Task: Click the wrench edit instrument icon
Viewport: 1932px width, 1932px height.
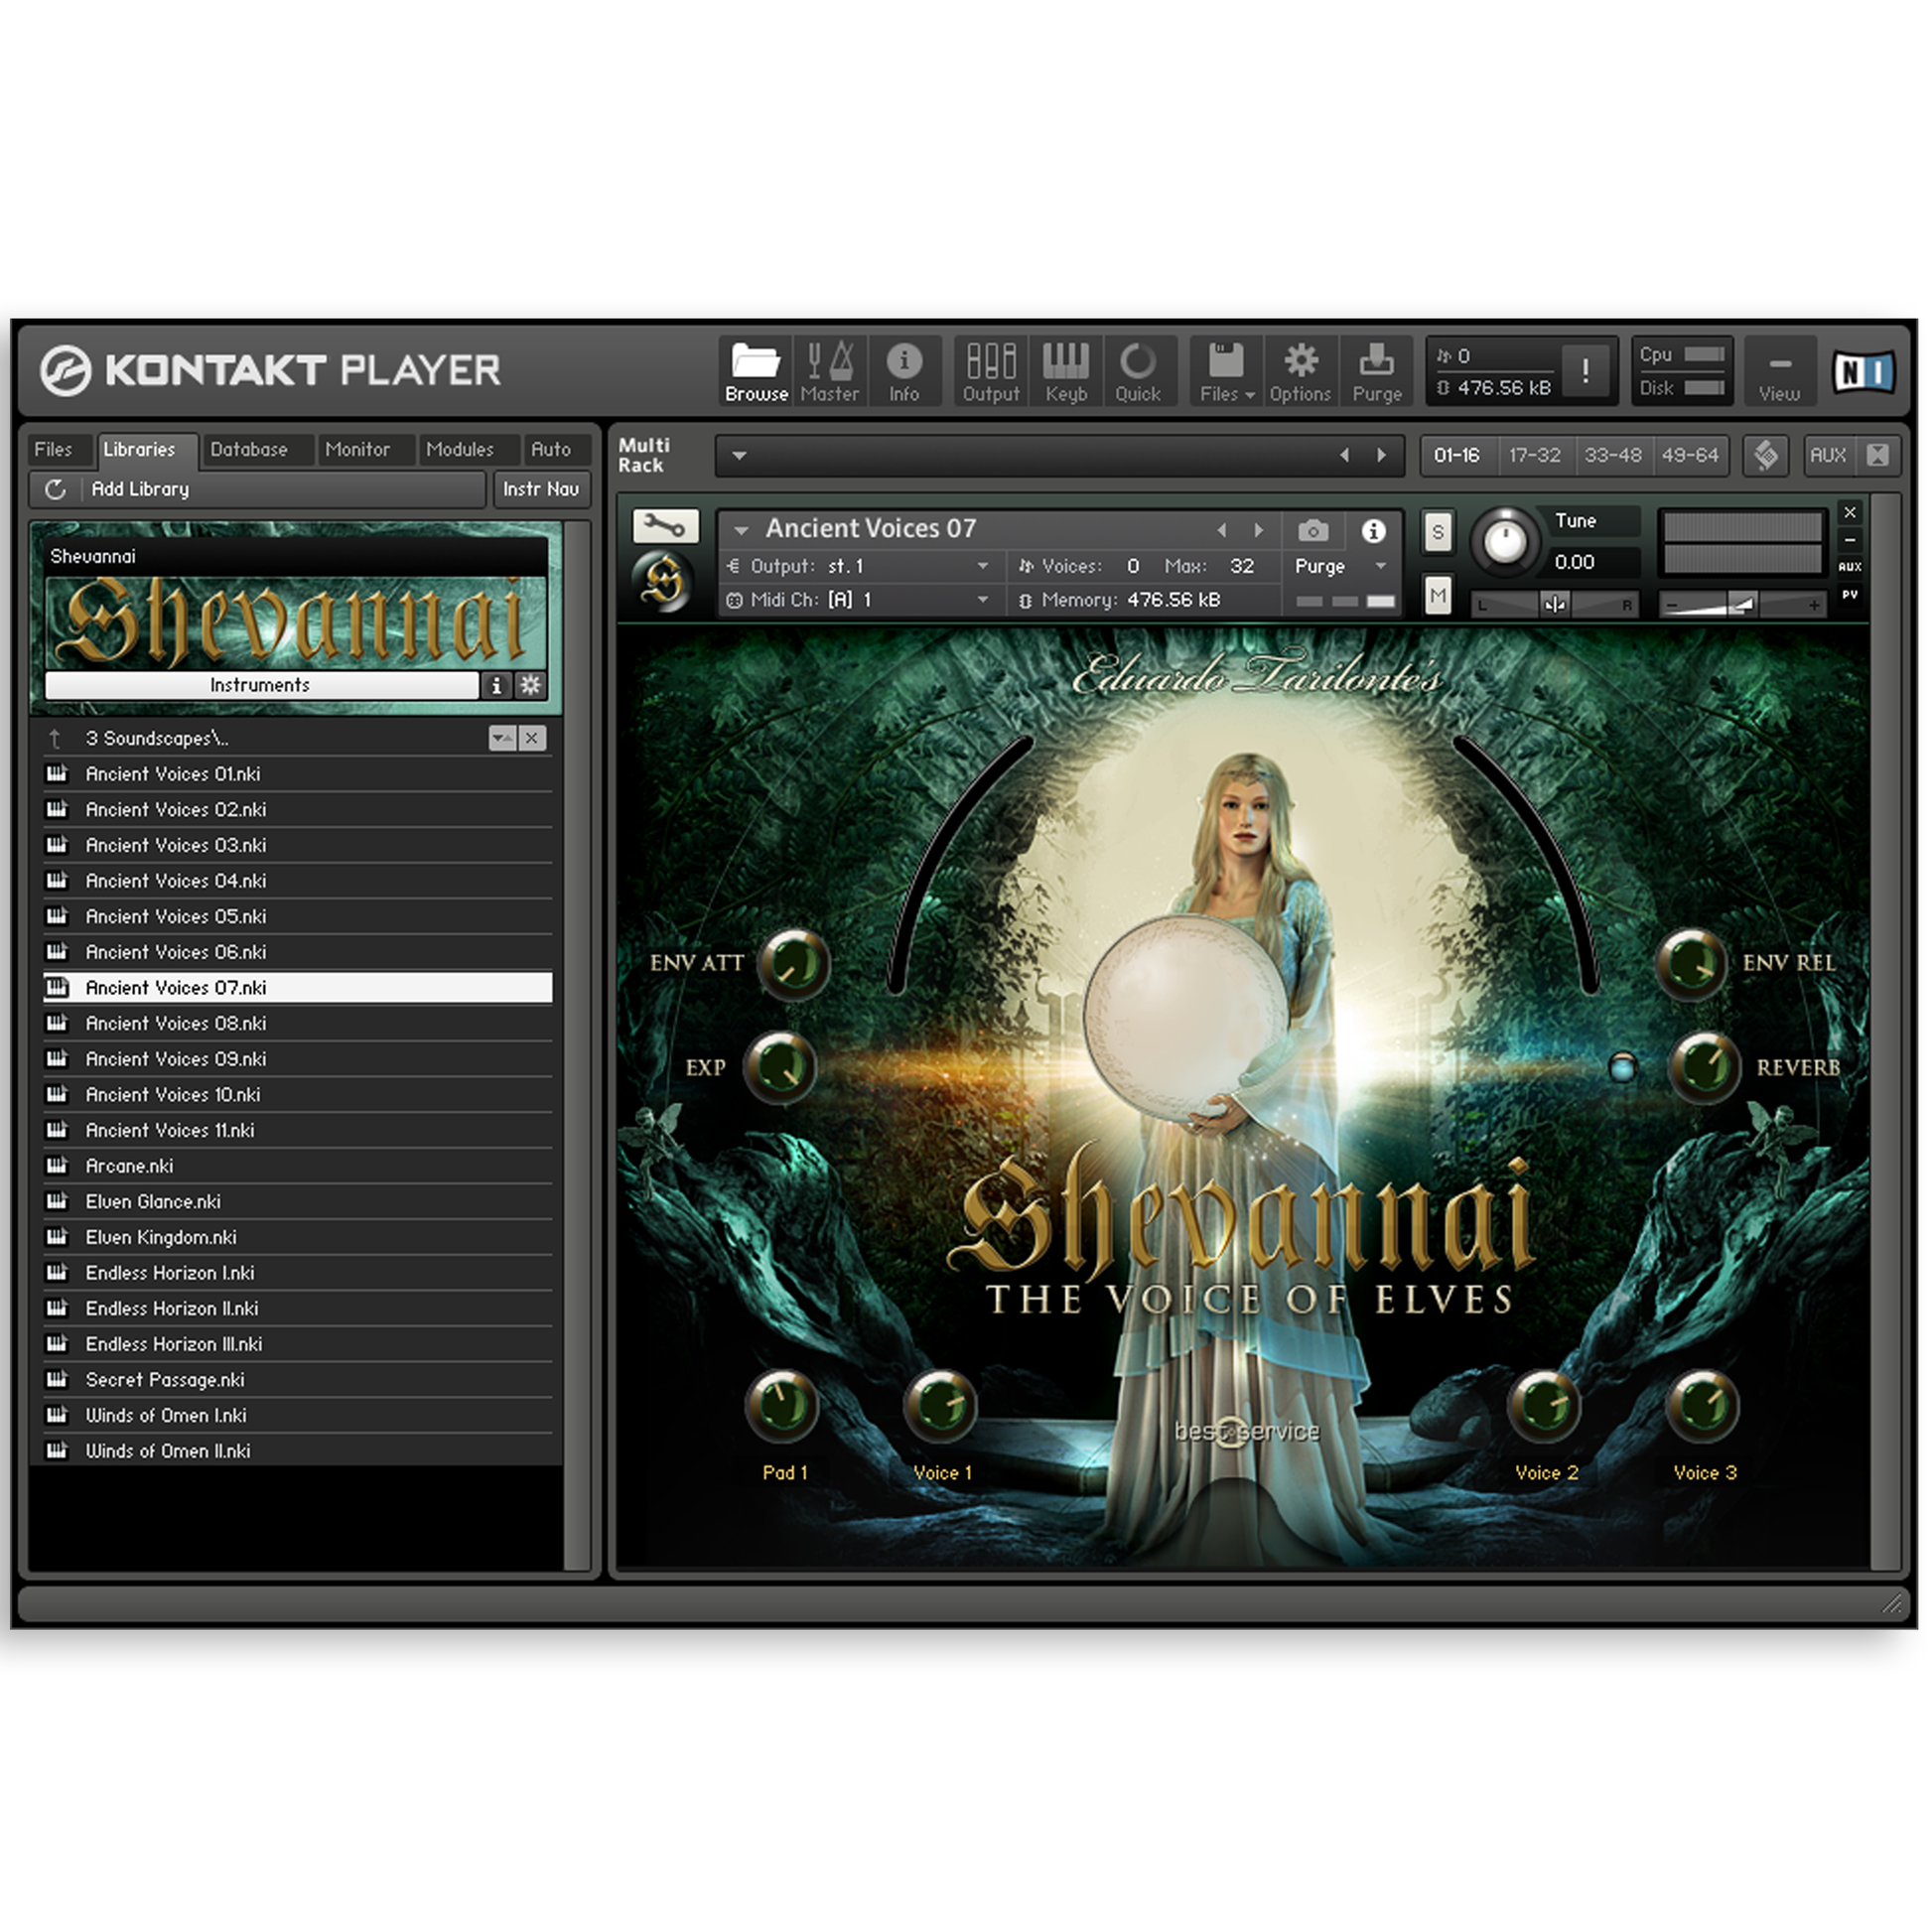Action: 665,526
